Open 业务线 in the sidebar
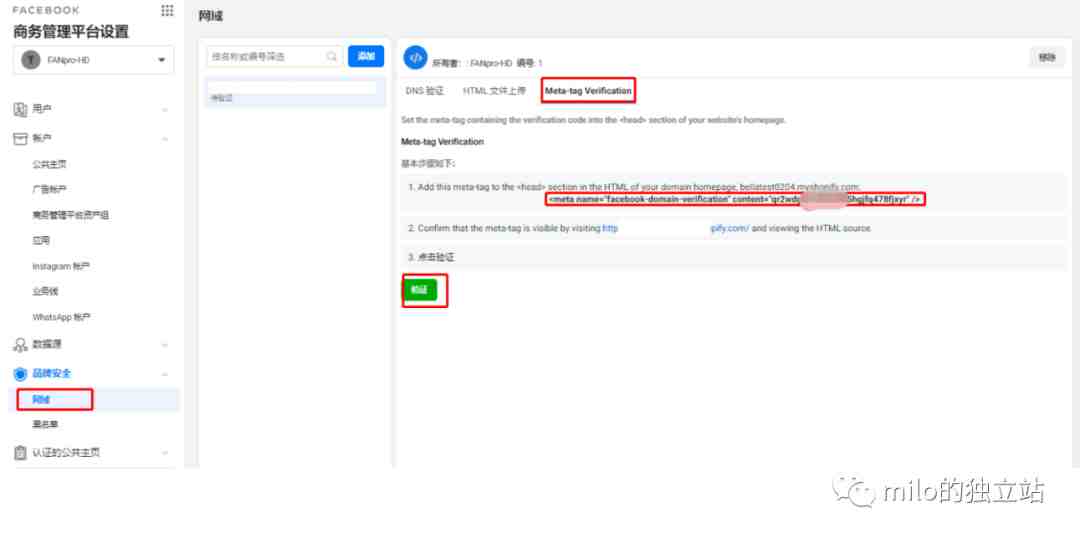Screen dimensions: 1080x539 [x=45, y=291]
